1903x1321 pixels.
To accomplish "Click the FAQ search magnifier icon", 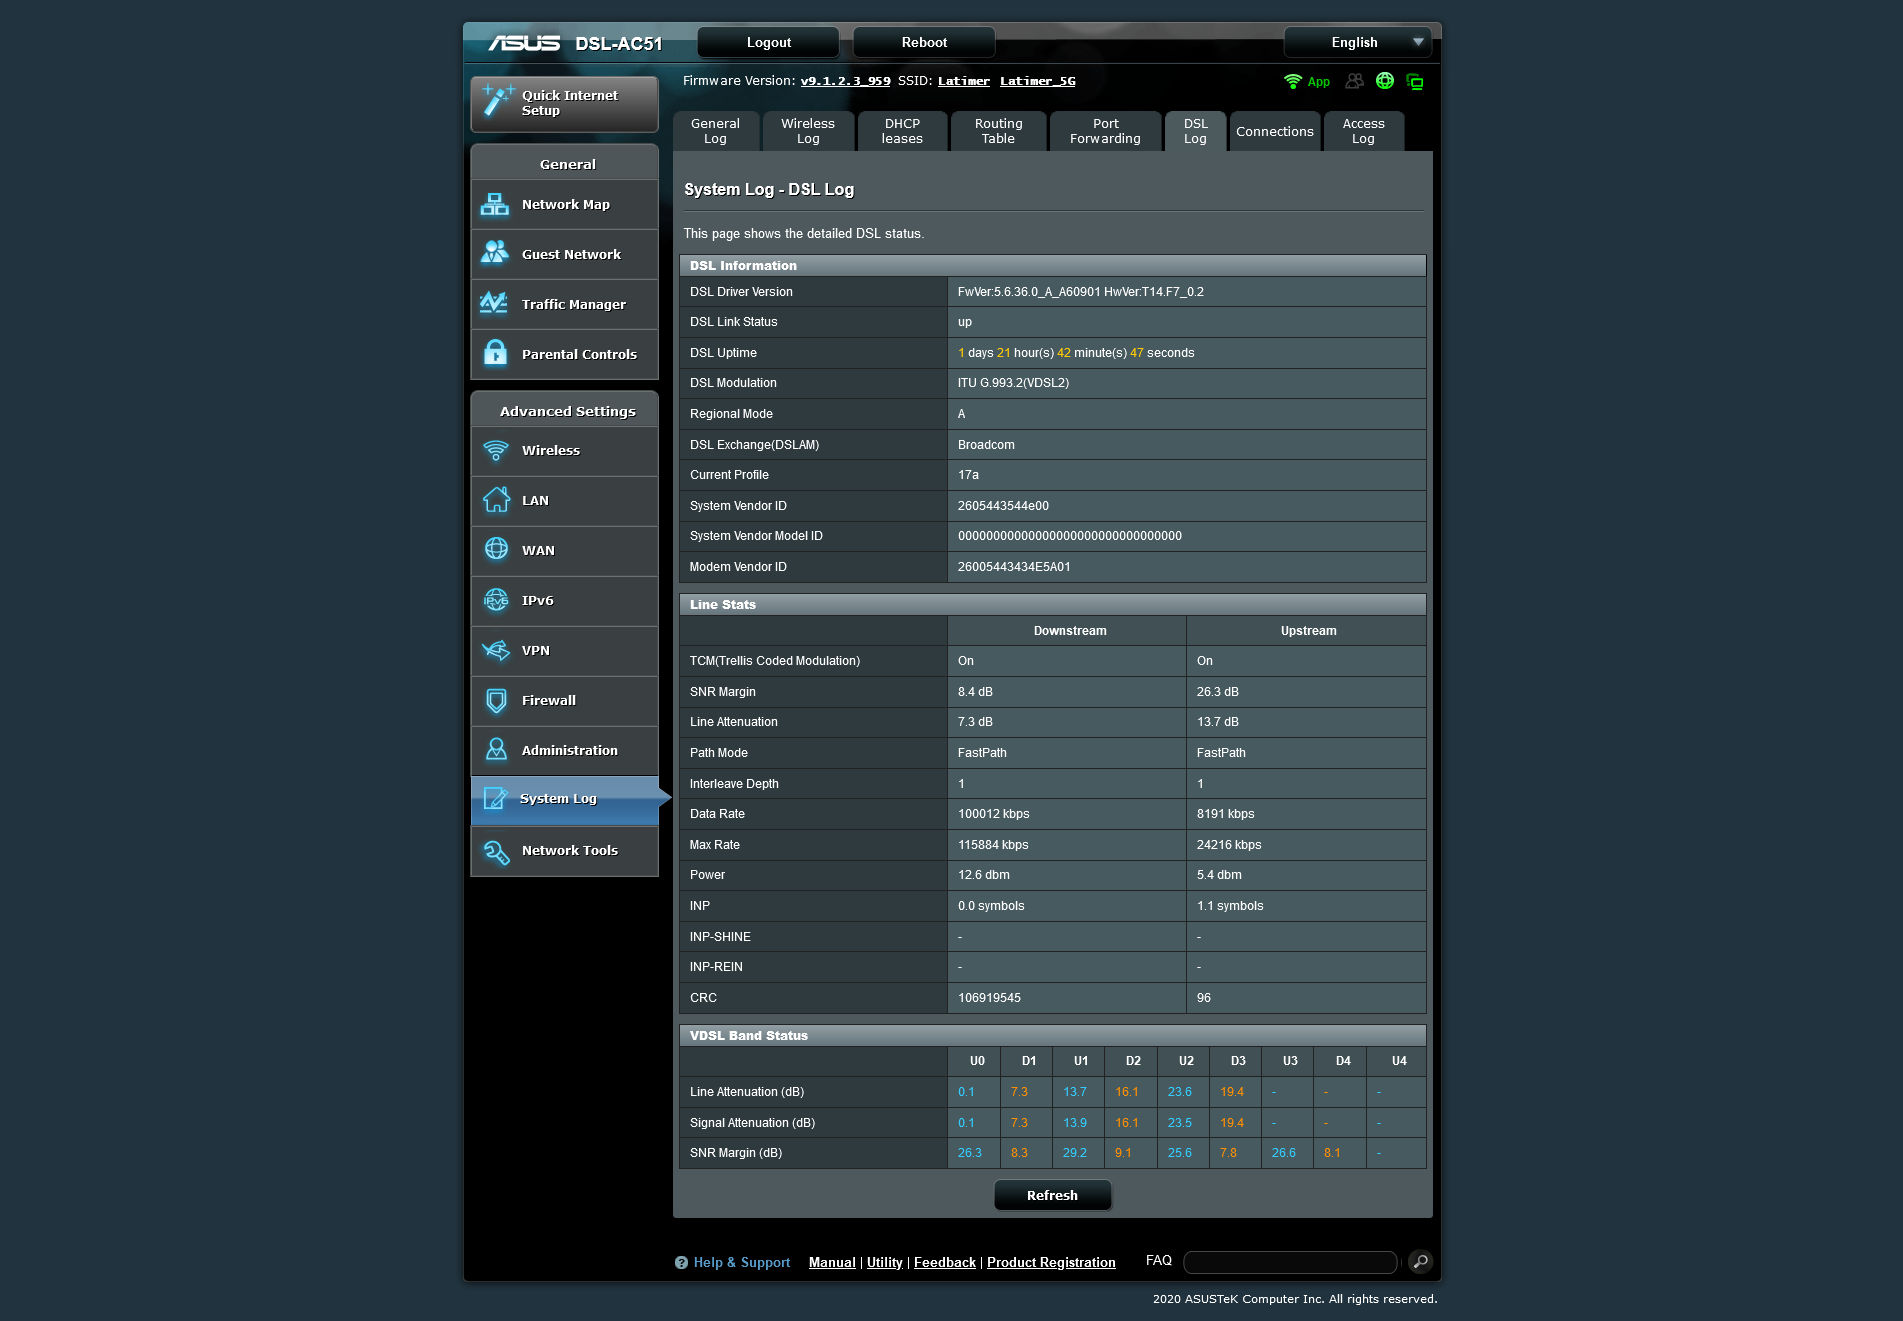I will 1420,1262.
